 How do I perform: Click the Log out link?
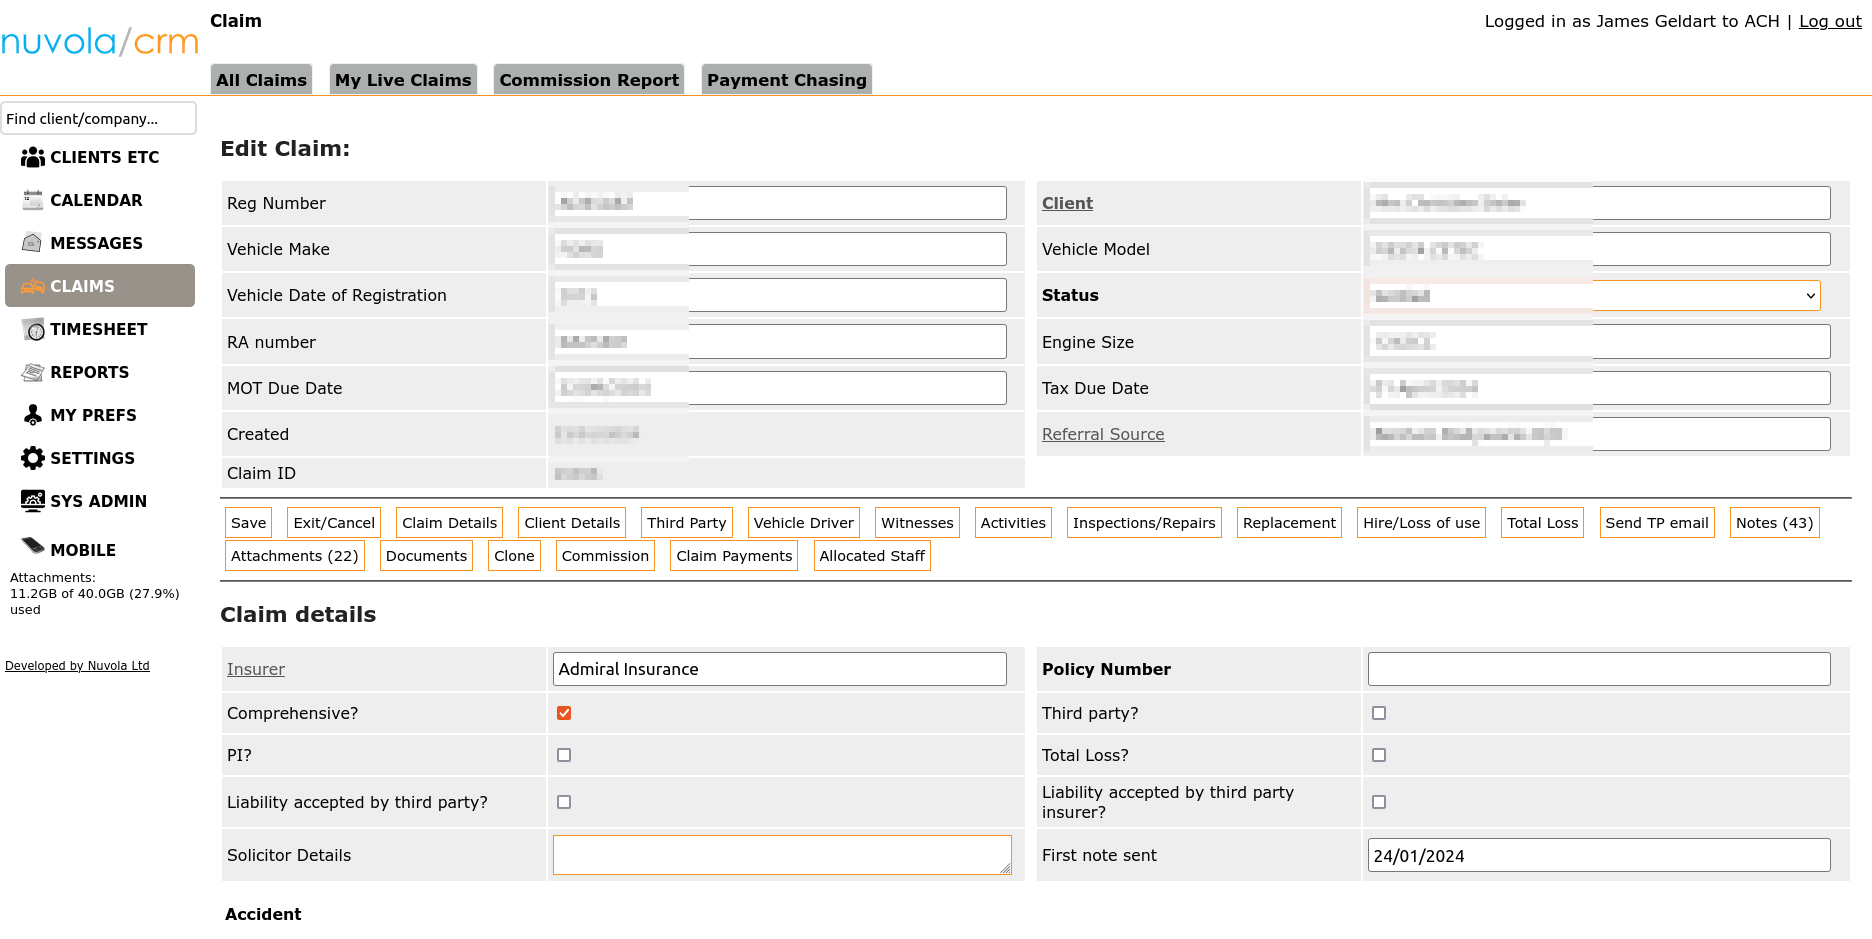[1829, 21]
